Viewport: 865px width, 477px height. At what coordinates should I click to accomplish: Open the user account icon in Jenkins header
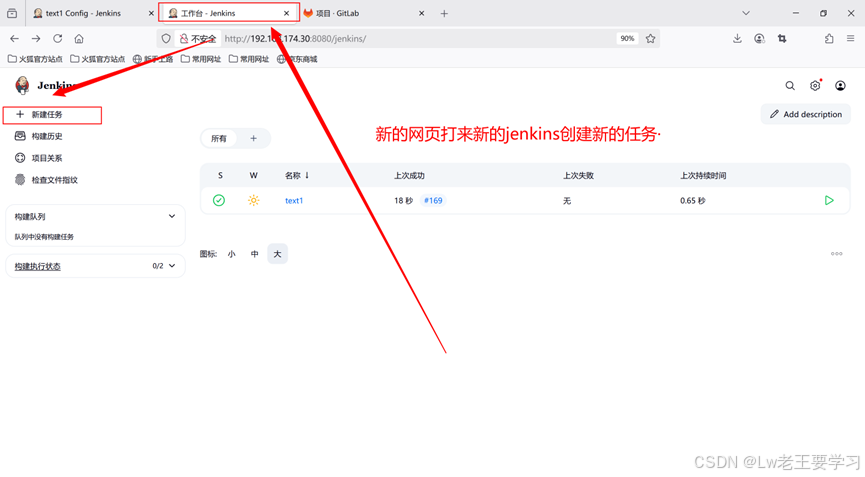840,85
